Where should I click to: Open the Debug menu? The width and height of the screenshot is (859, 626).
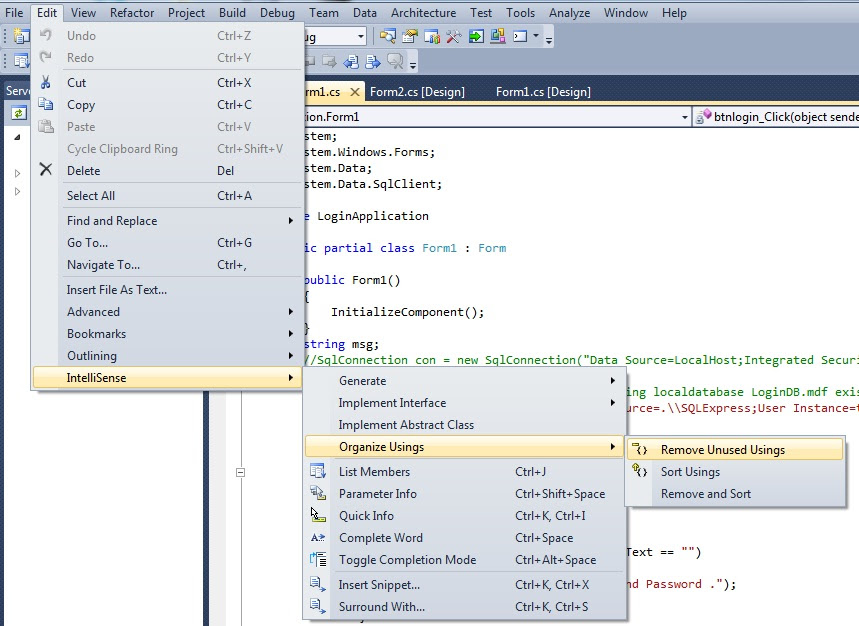pos(277,13)
